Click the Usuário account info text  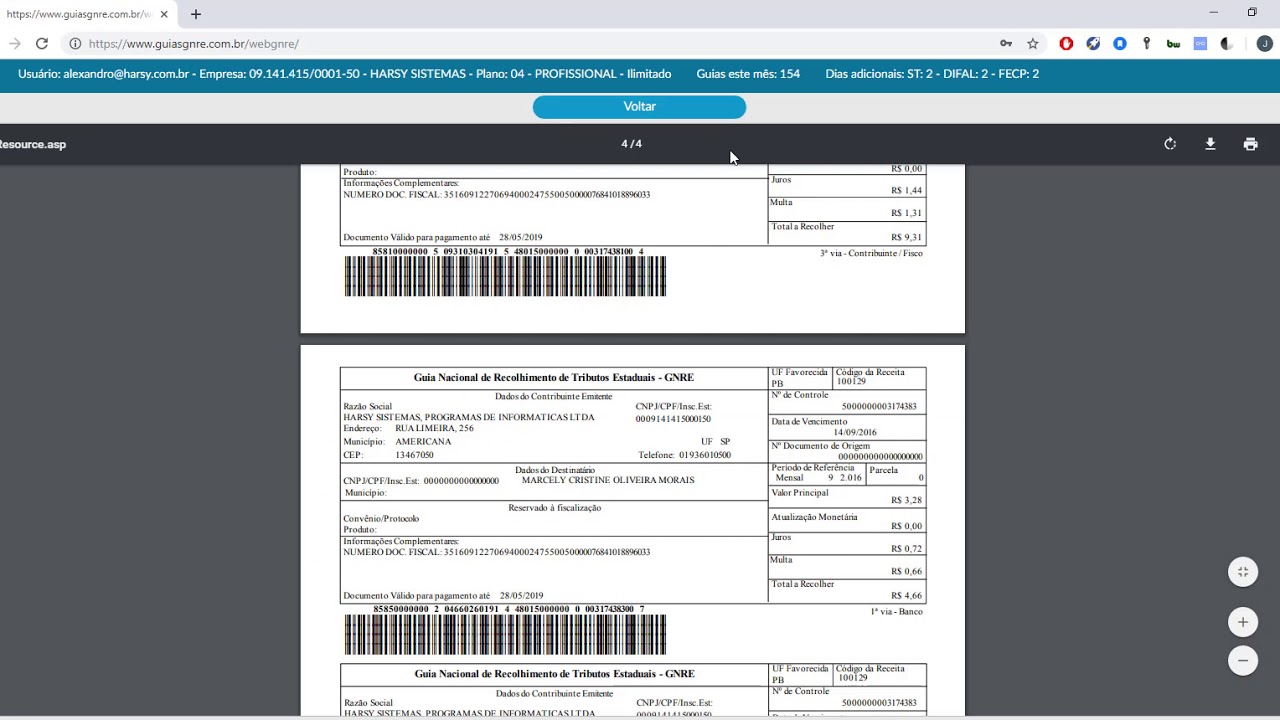pyautogui.click(x=344, y=74)
